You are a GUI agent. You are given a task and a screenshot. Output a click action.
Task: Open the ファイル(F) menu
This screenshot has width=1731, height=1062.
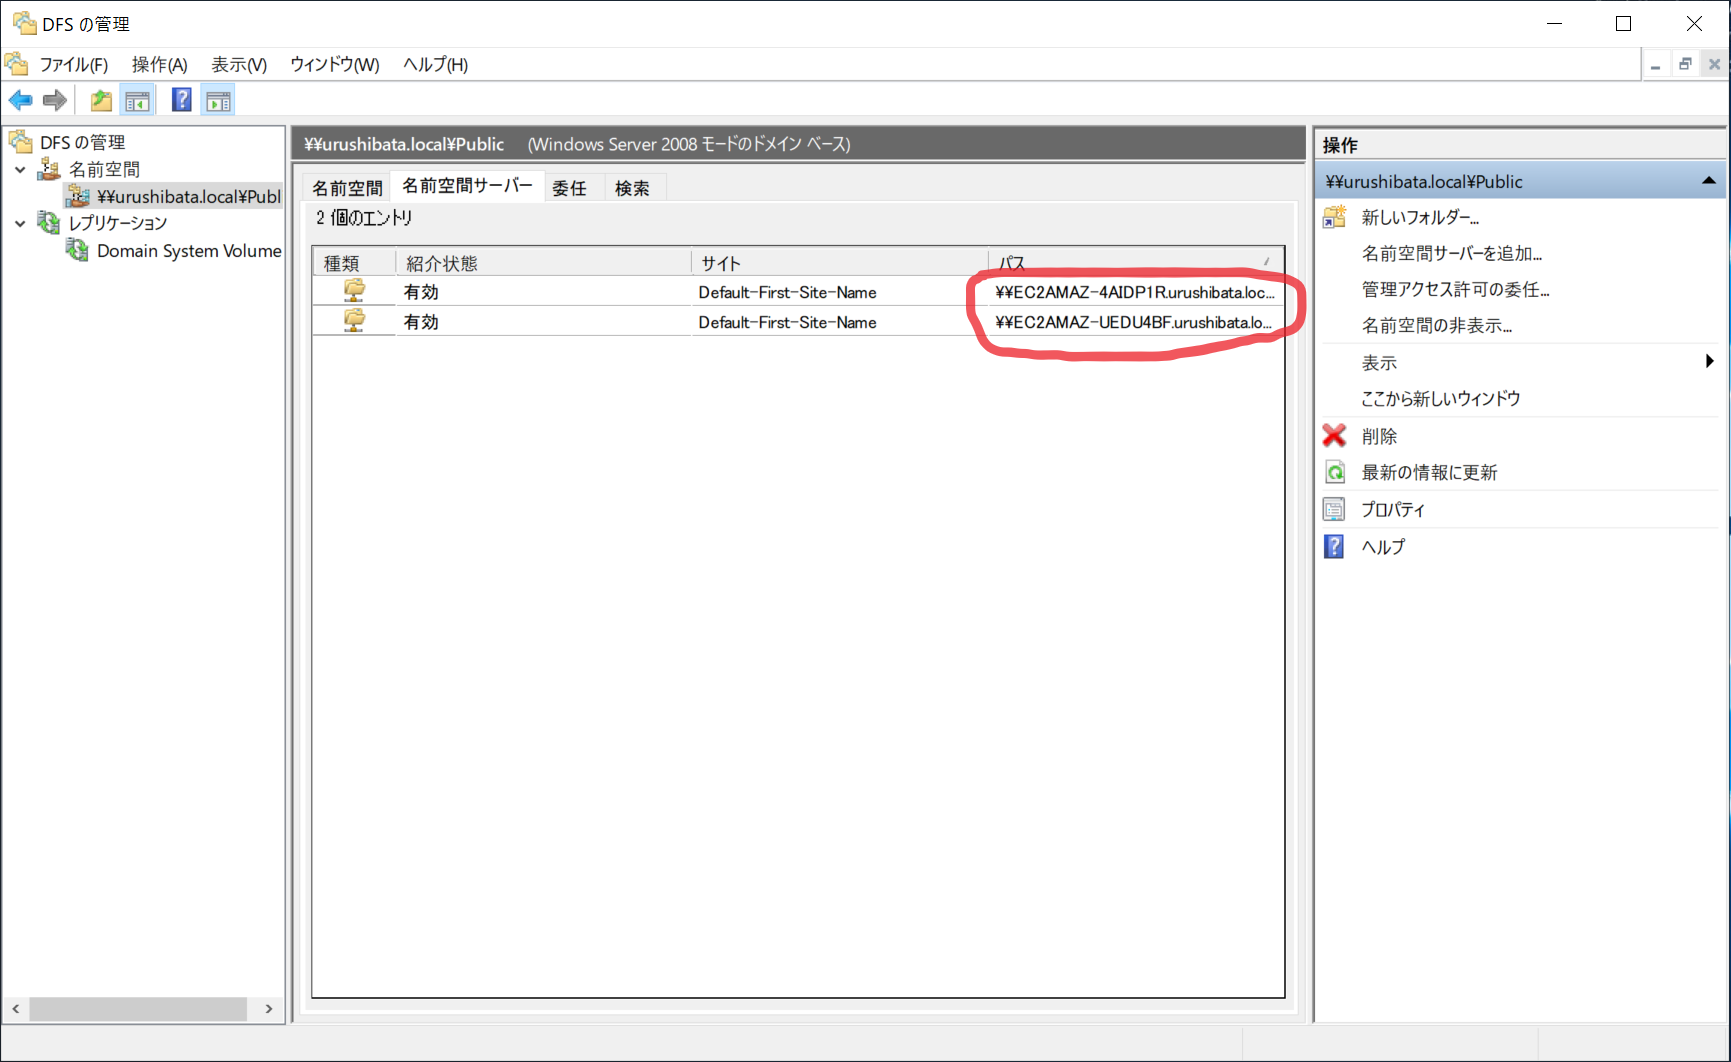(x=74, y=65)
